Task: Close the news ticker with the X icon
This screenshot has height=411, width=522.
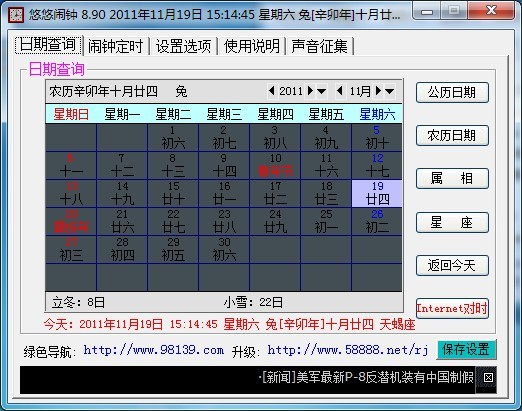Action: click(488, 378)
